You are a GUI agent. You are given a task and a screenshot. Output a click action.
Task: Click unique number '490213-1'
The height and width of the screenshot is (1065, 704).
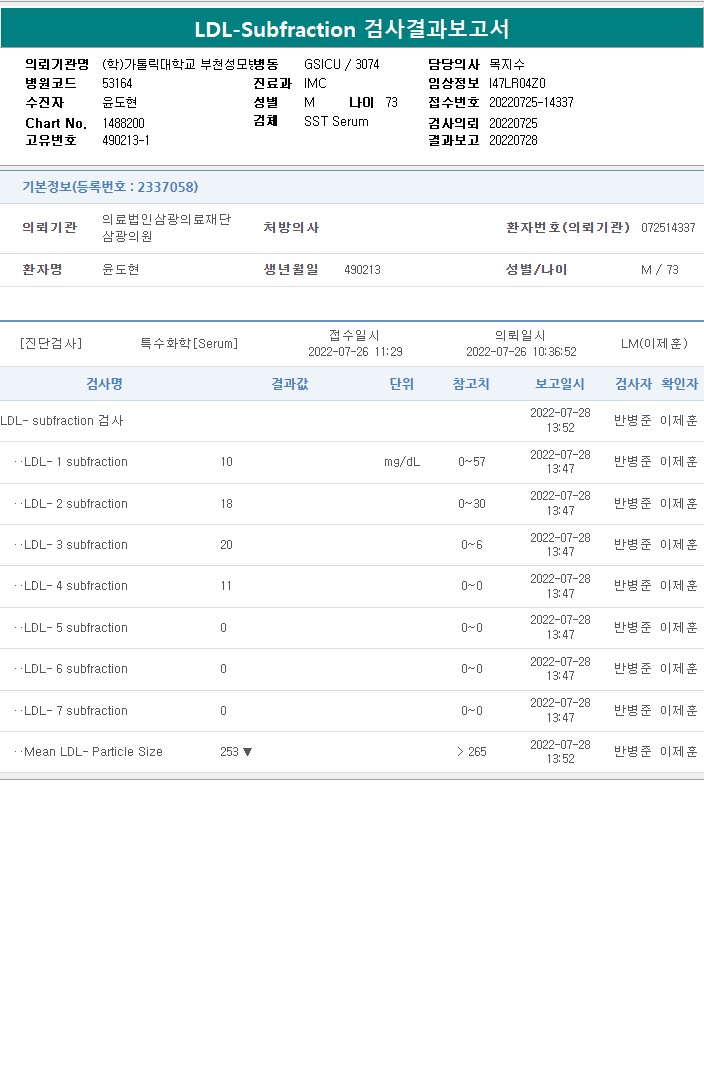[x=126, y=141]
